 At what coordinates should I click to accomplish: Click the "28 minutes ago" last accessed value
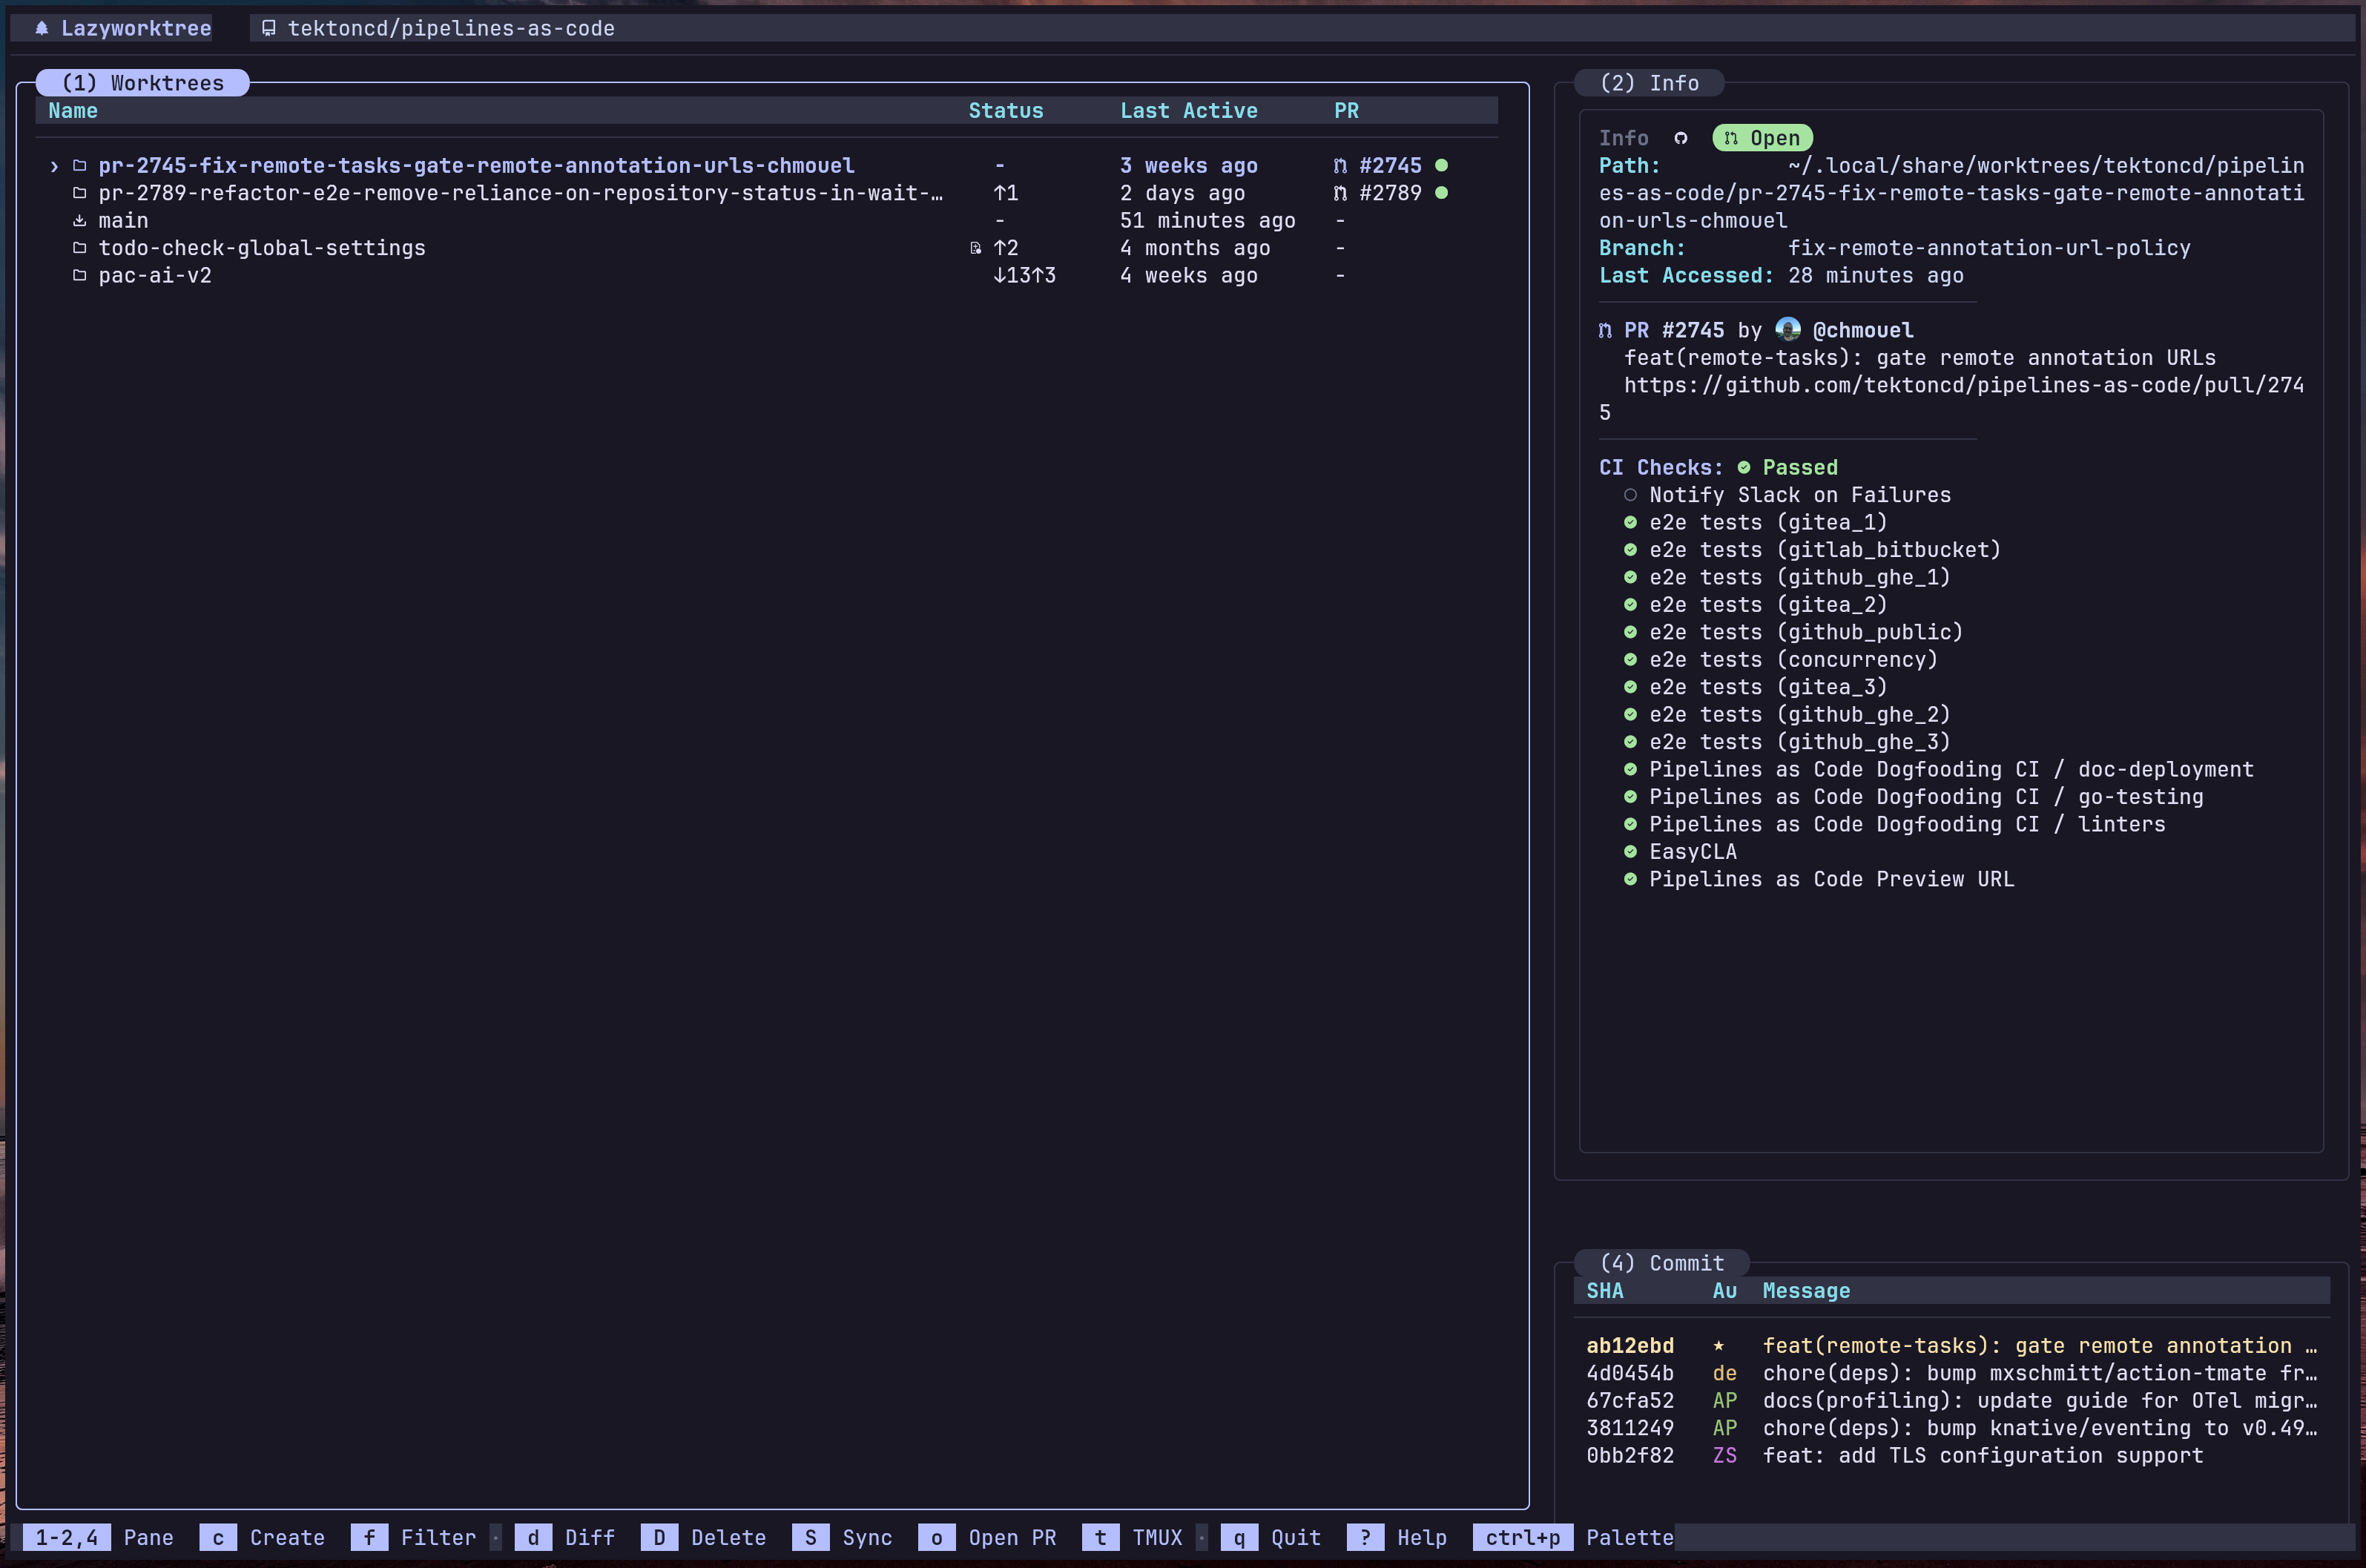[1876, 275]
